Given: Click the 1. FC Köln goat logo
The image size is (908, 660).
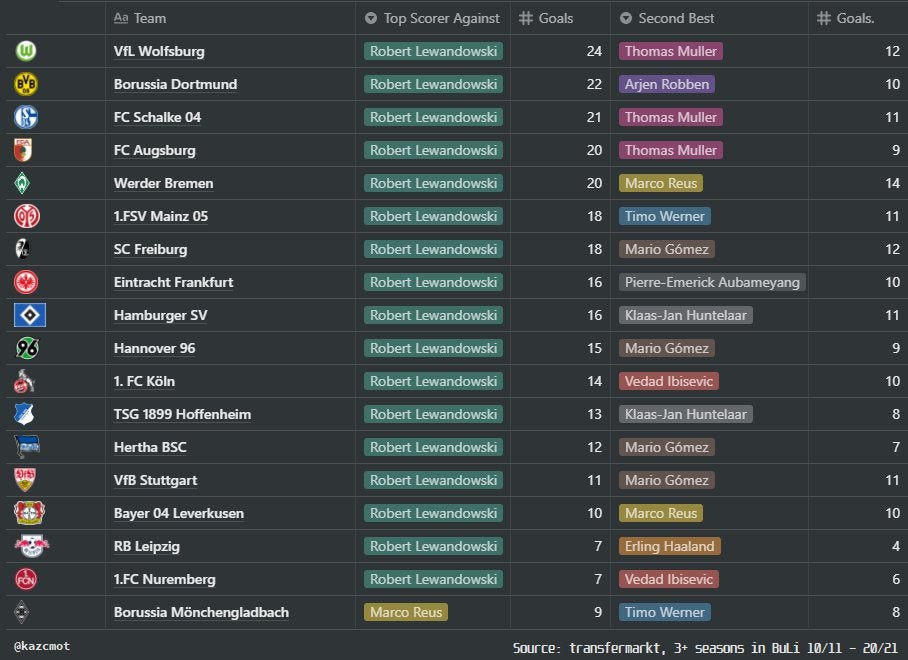Looking at the screenshot, I should pyautogui.click(x=24, y=381).
